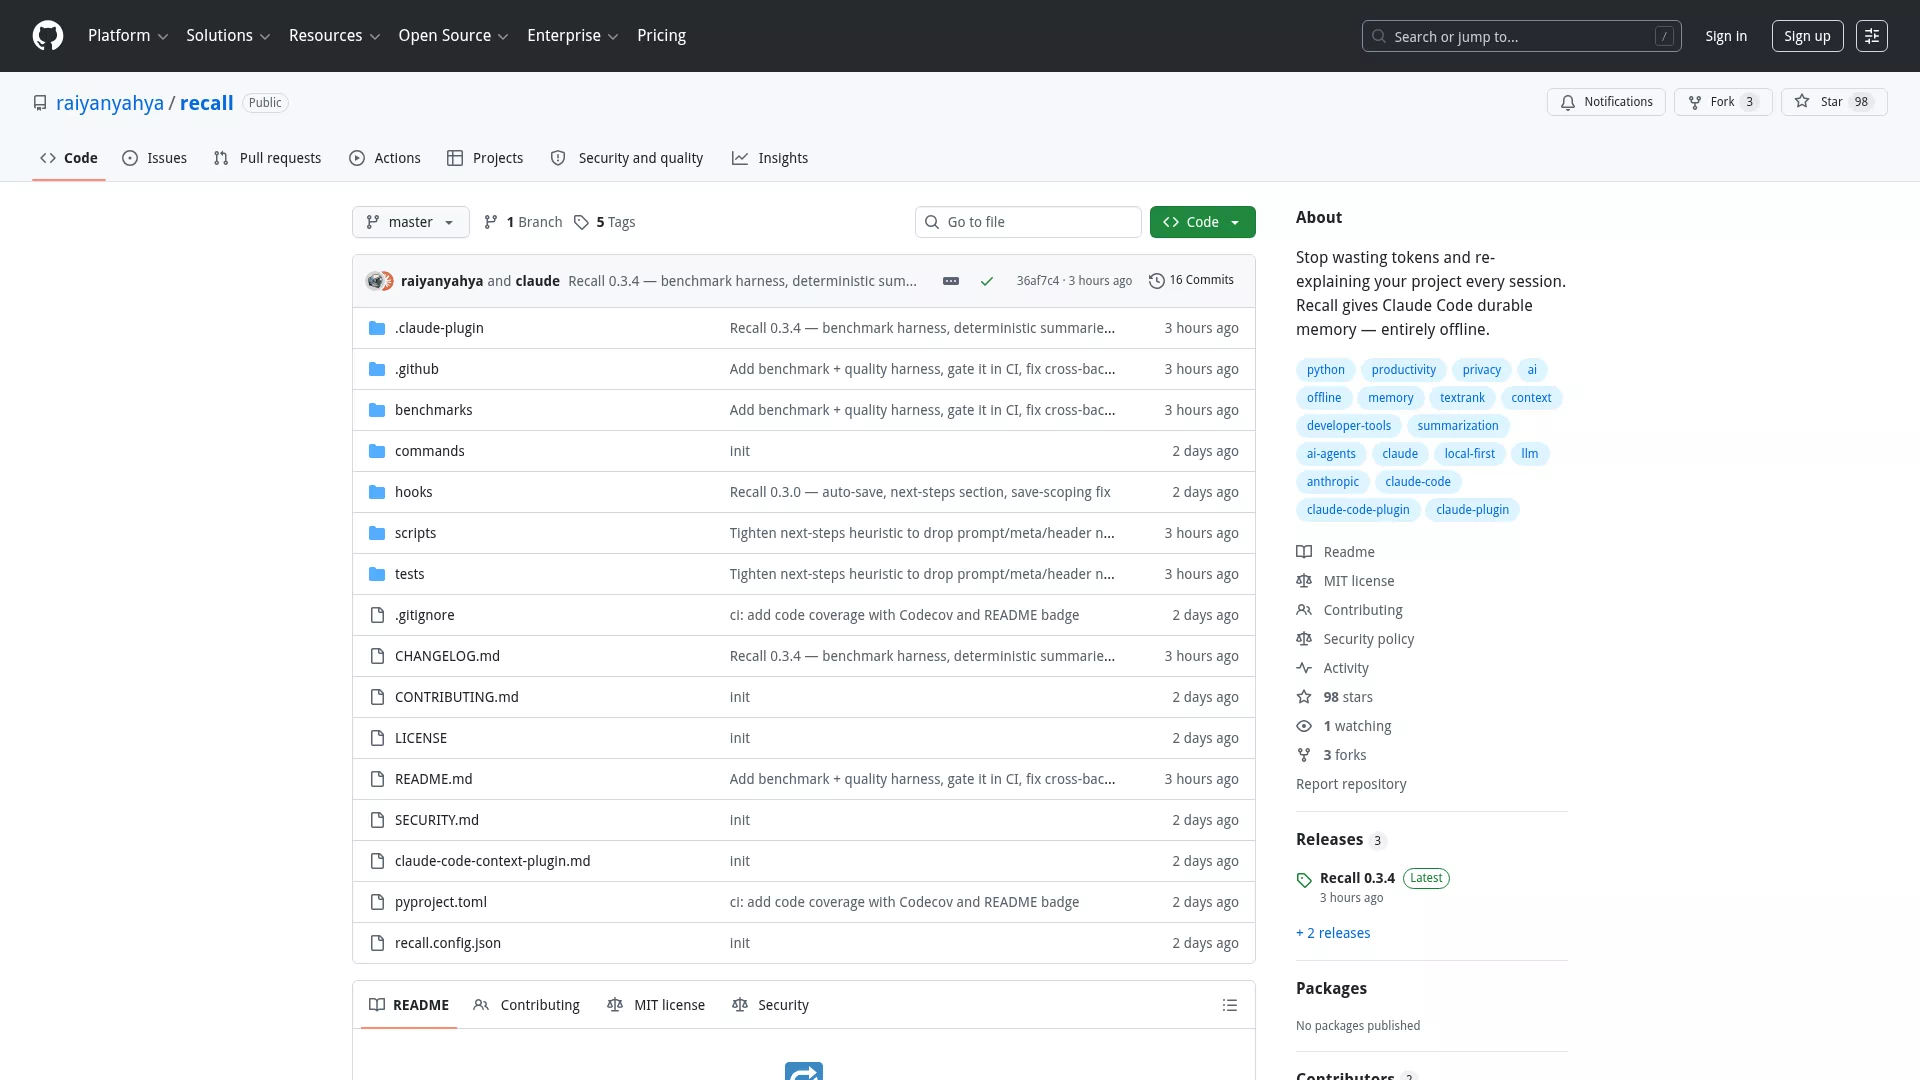Open the claude-code-context-plugin.md file
1920x1080 pixels.
(x=493, y=861)
